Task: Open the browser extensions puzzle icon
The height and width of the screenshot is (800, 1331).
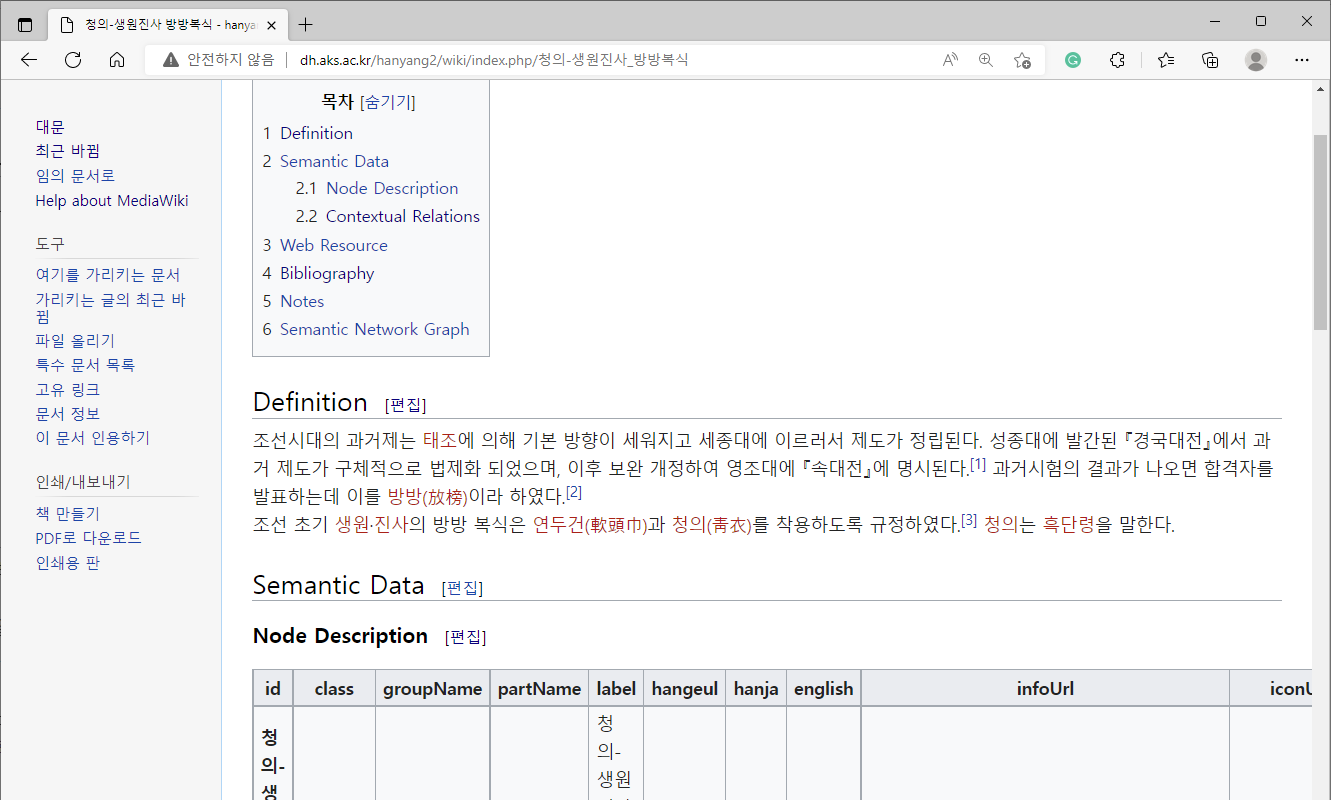Action: (x=1118, y=60)
